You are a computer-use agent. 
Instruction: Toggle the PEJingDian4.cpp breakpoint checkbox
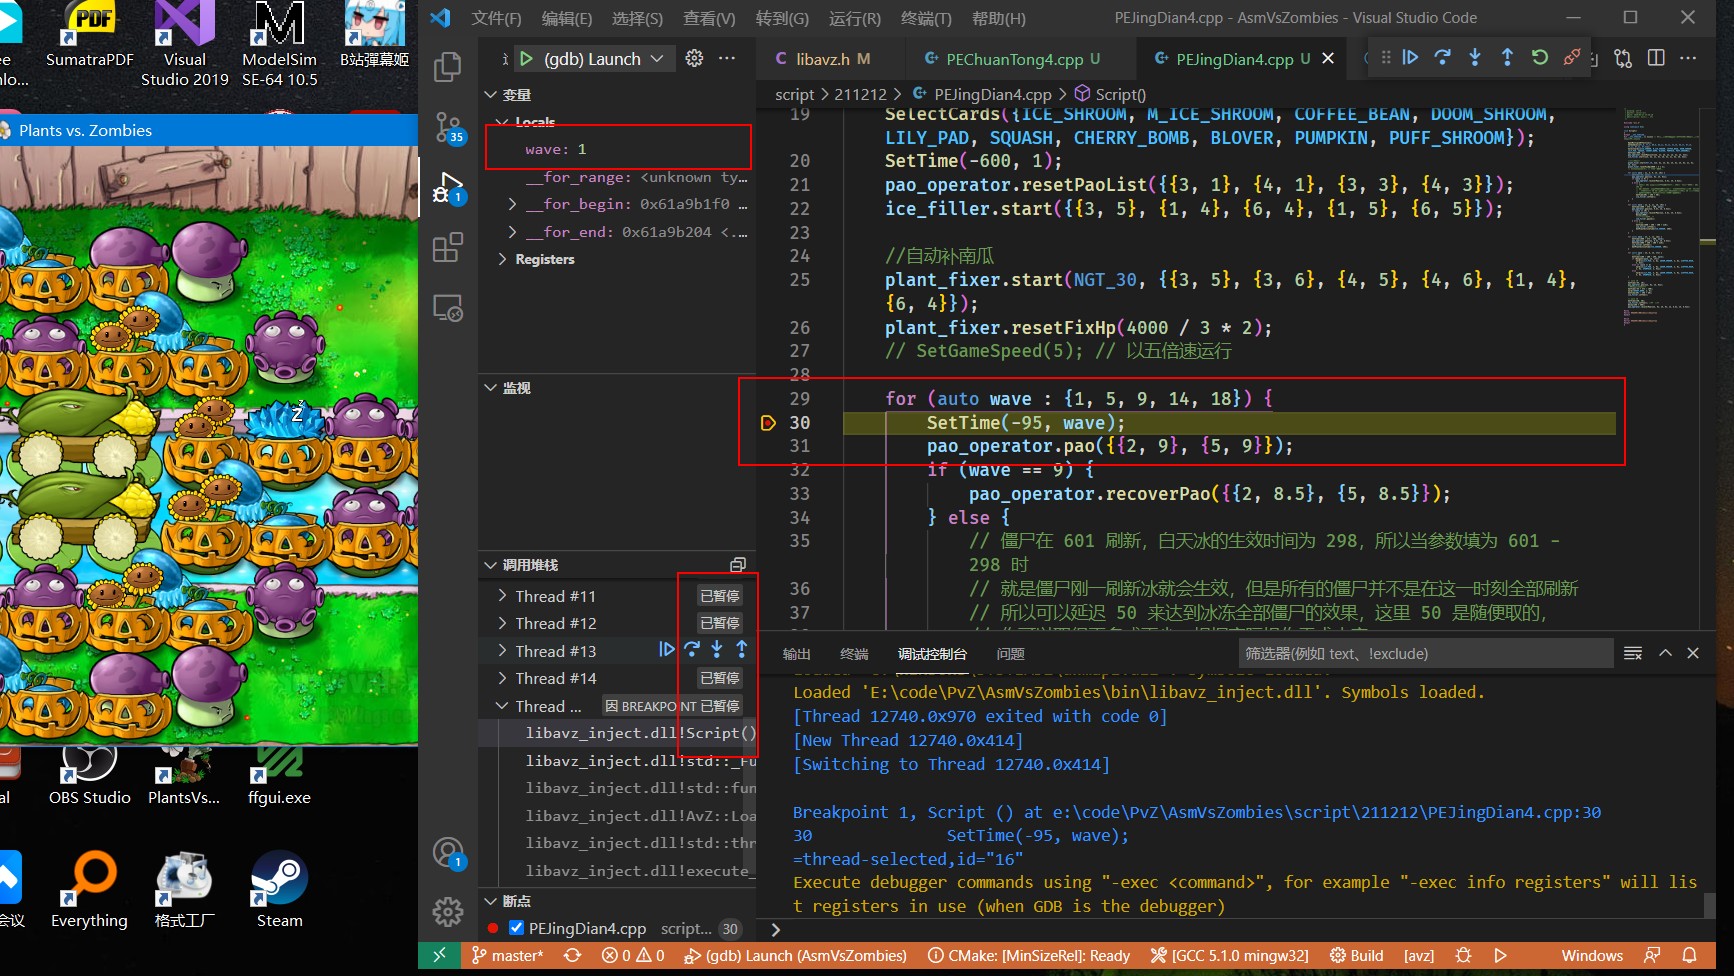pyautogui.click(x=516, y=928)
